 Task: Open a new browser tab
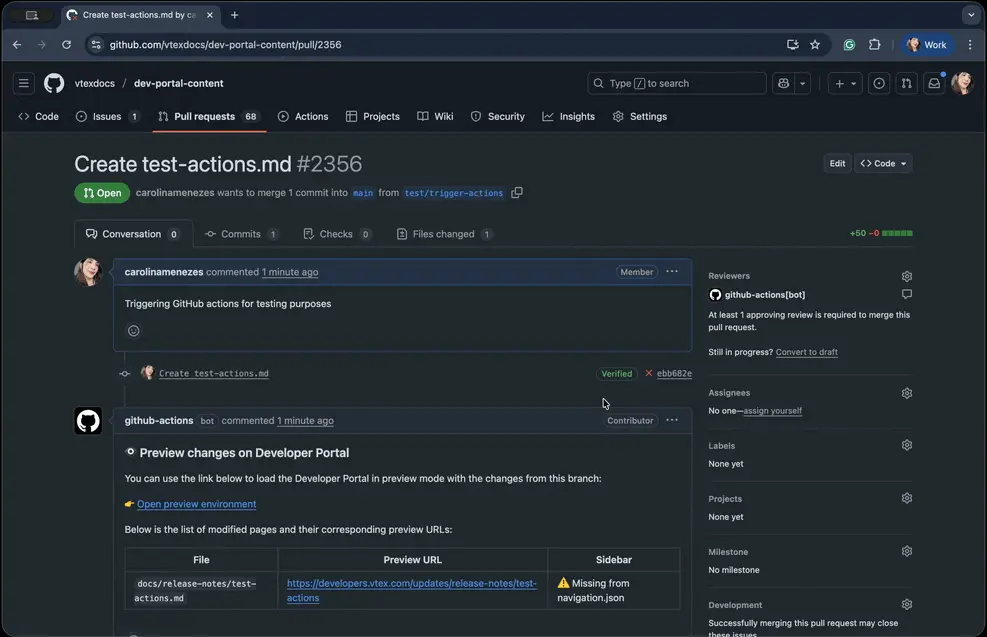click(x=234, y=15)
